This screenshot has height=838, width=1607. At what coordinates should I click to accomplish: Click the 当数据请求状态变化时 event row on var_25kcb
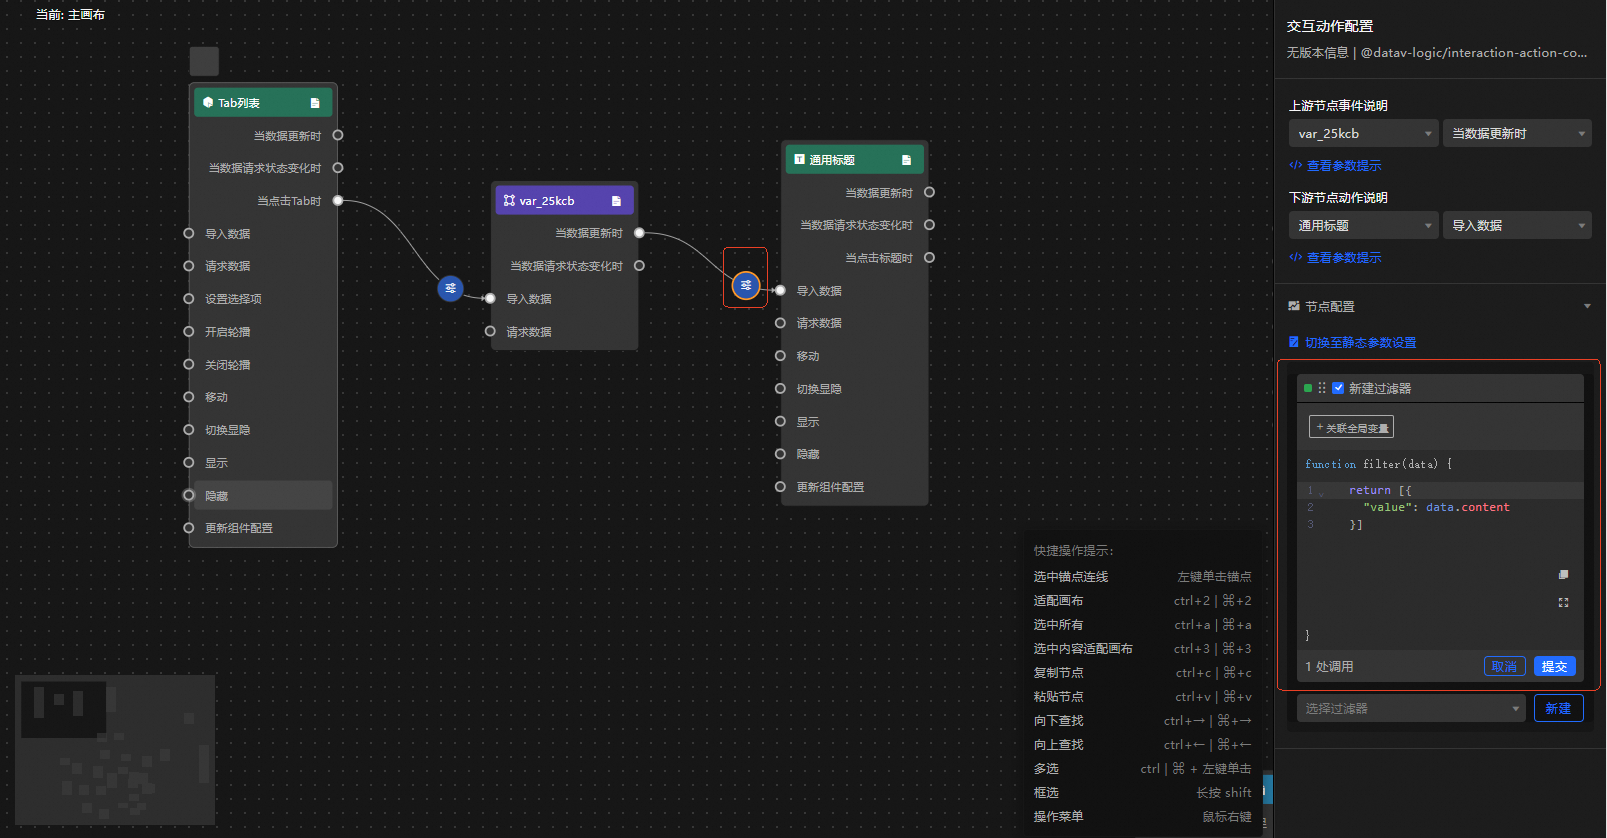tap(565, 266)
